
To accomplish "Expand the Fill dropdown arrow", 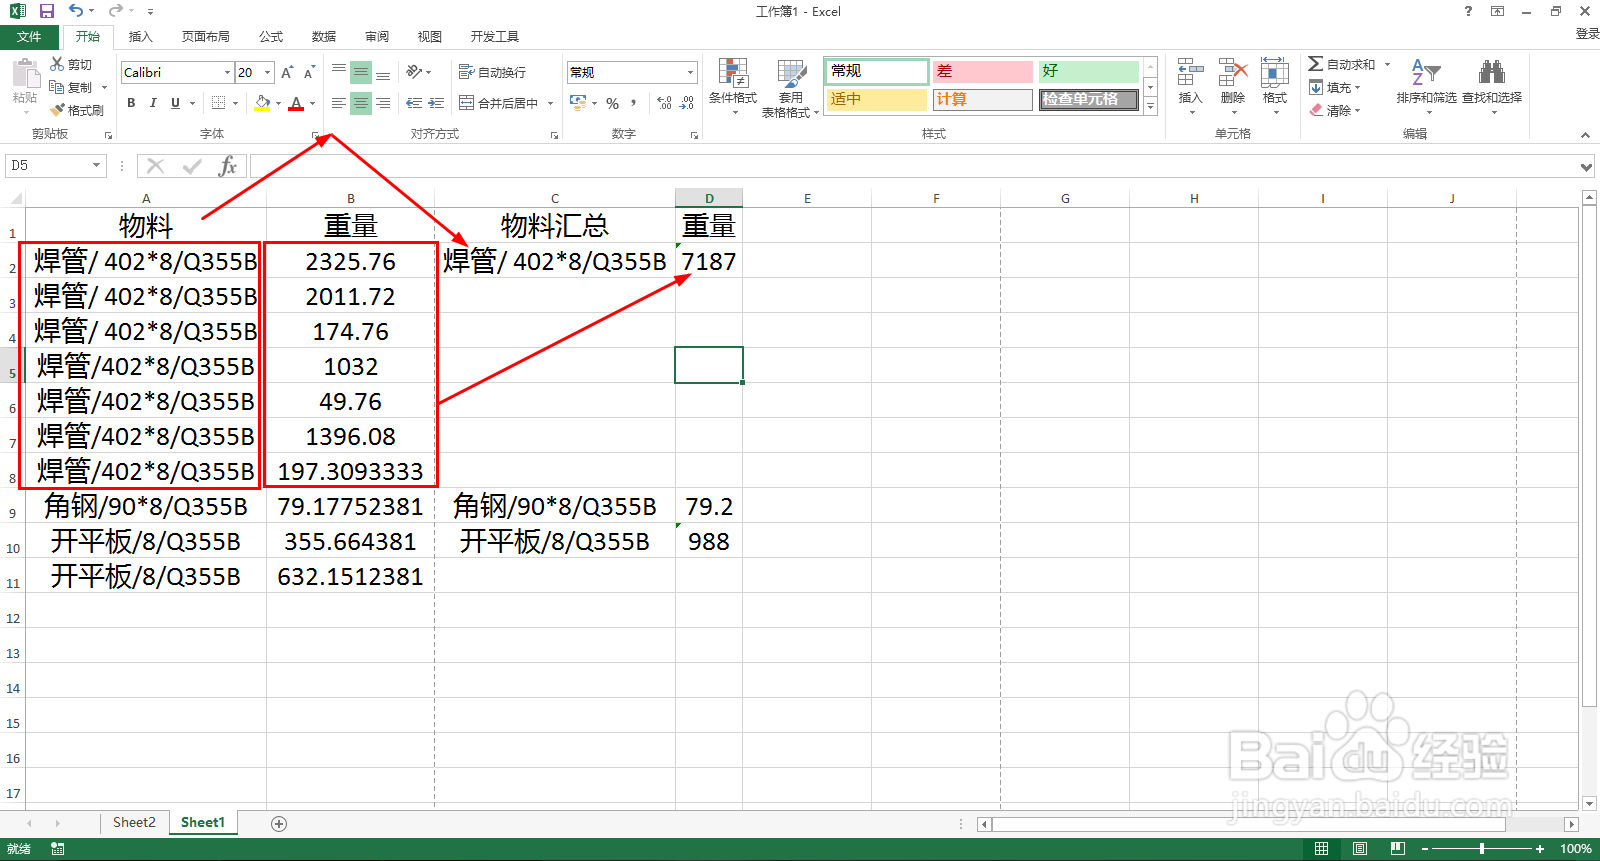I will point(1357,87).
